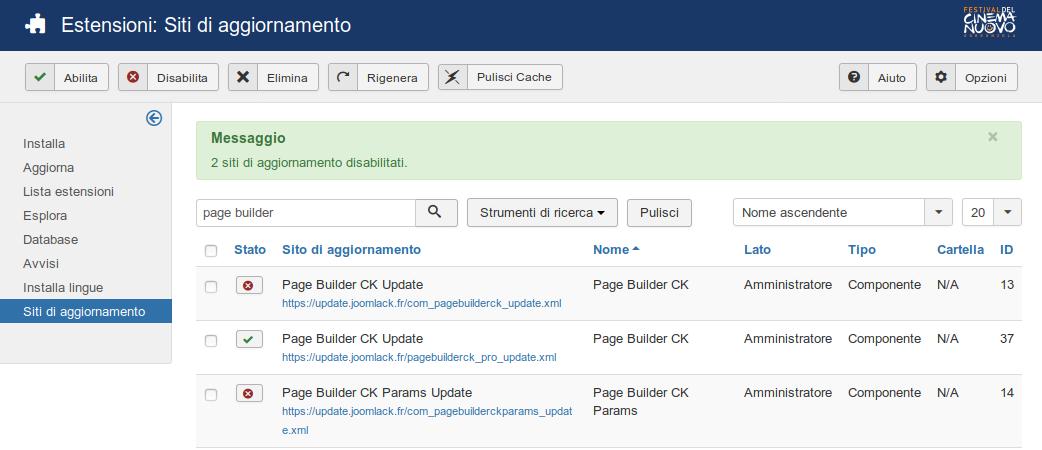Close the Messaggio alert
The image size is (1042, 450).
click(992, 137)
